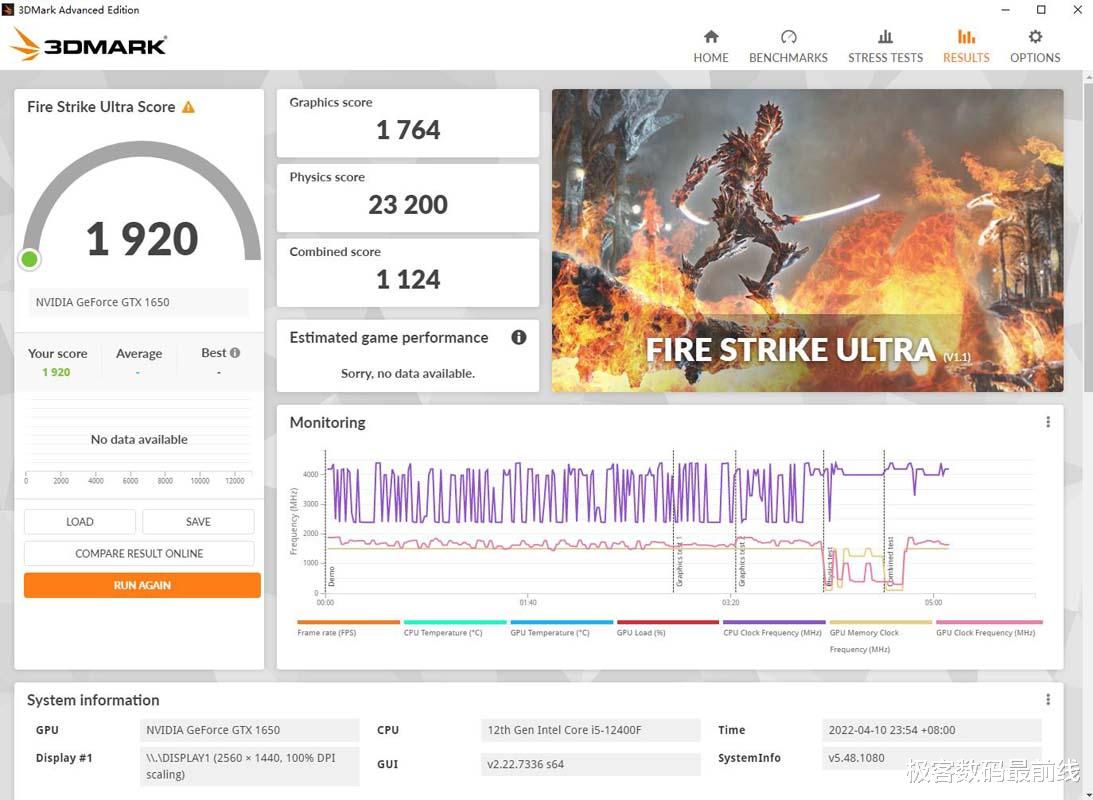1093x800 pixels.
Task: Minimize the 3DMark window
Action: coord(1005,10)
